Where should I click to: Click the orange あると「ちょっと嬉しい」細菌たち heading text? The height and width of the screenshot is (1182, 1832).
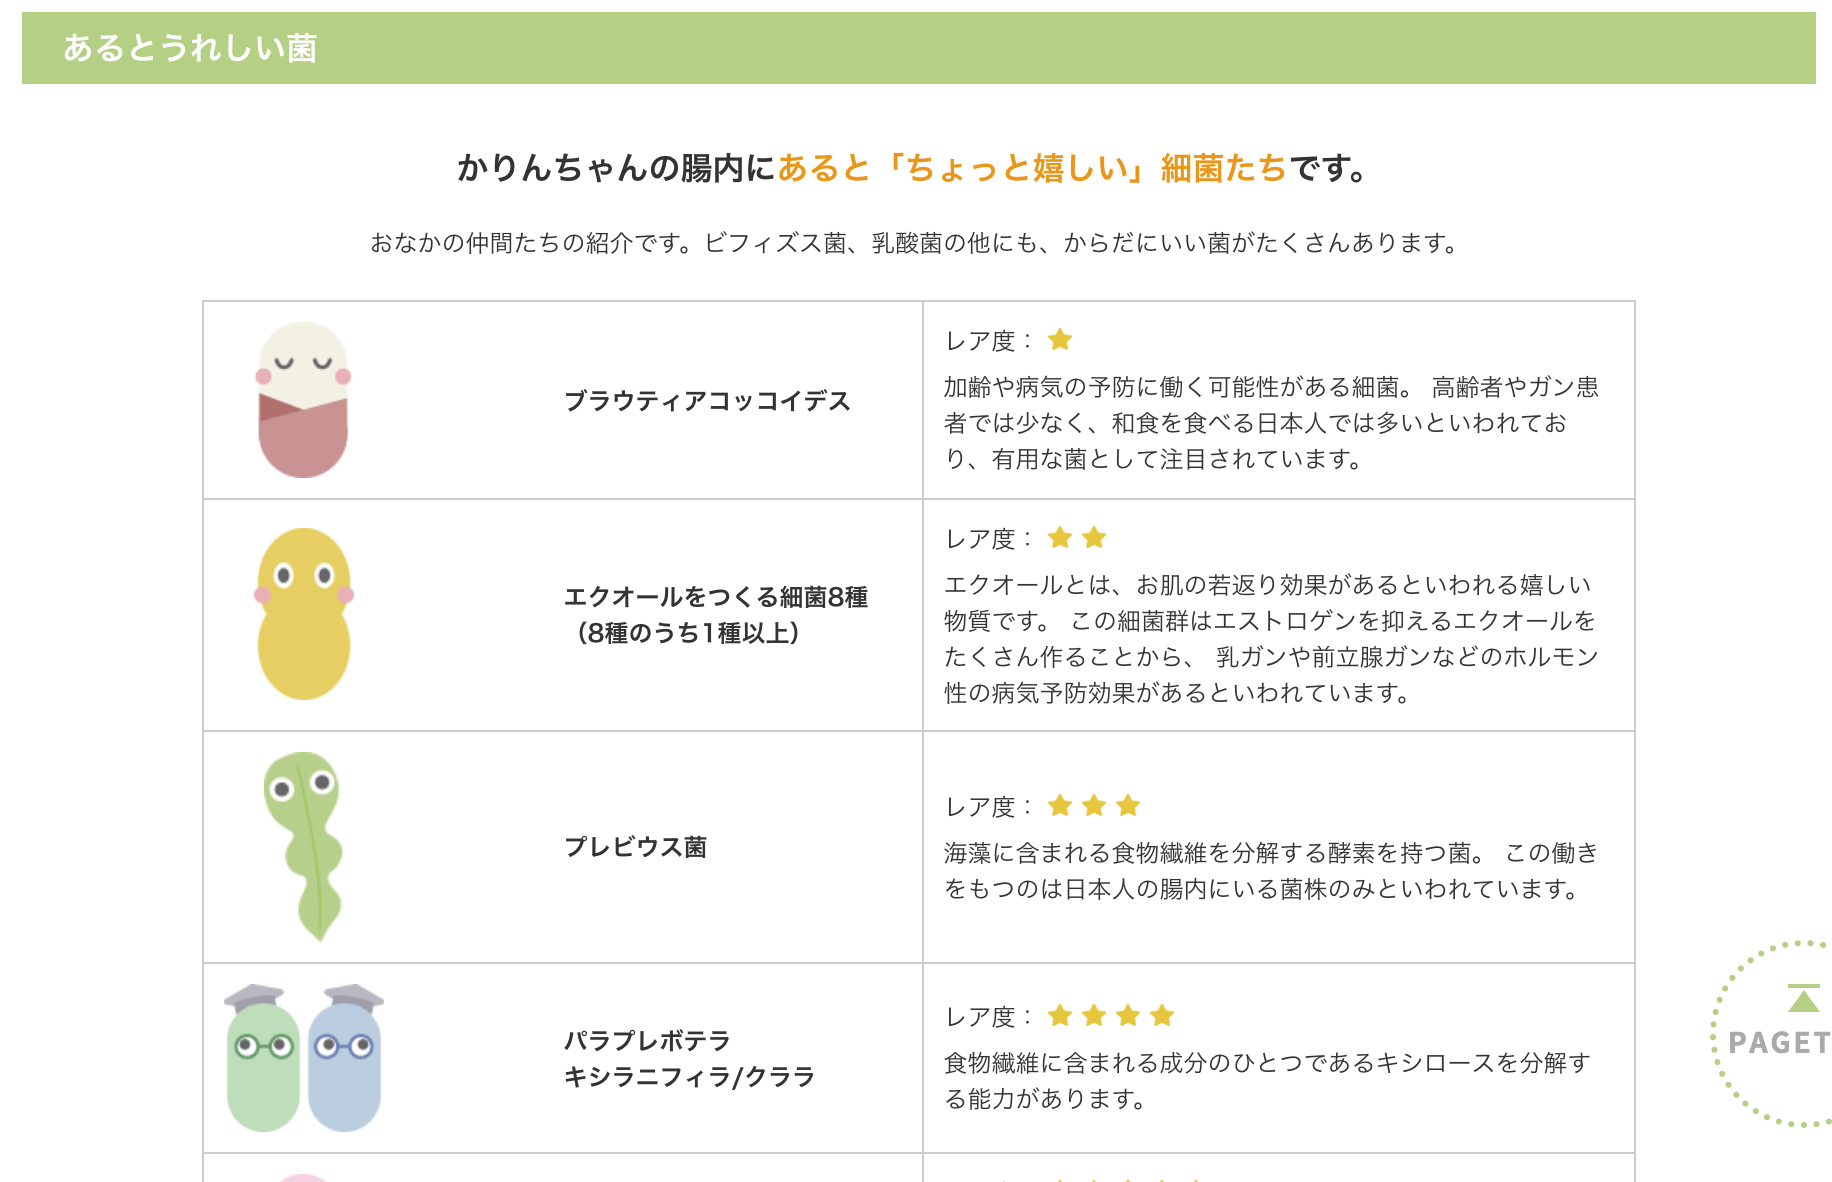[x=1032, y=168]
